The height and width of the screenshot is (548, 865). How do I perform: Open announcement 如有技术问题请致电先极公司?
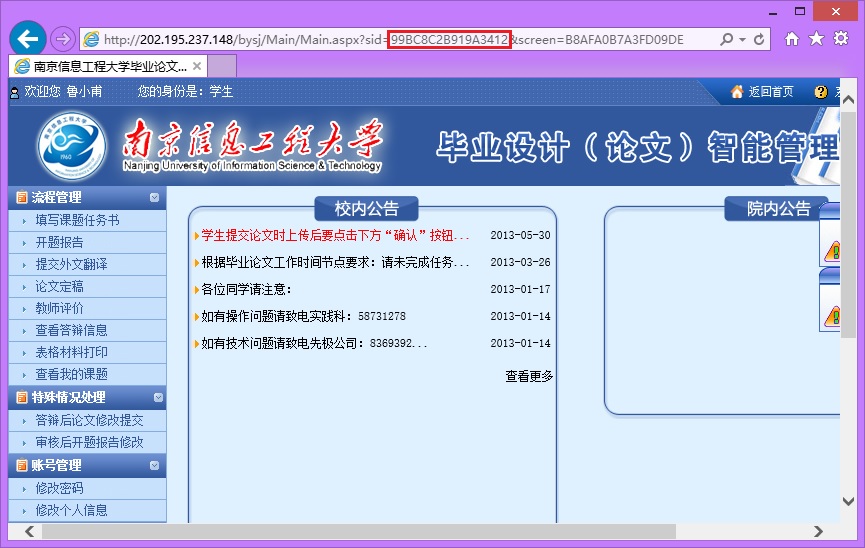tap(314, 344)
